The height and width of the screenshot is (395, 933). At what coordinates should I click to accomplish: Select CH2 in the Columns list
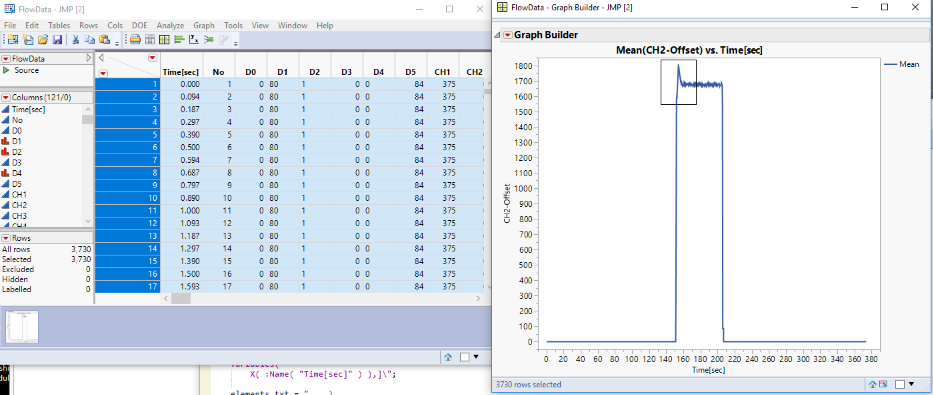19,205
